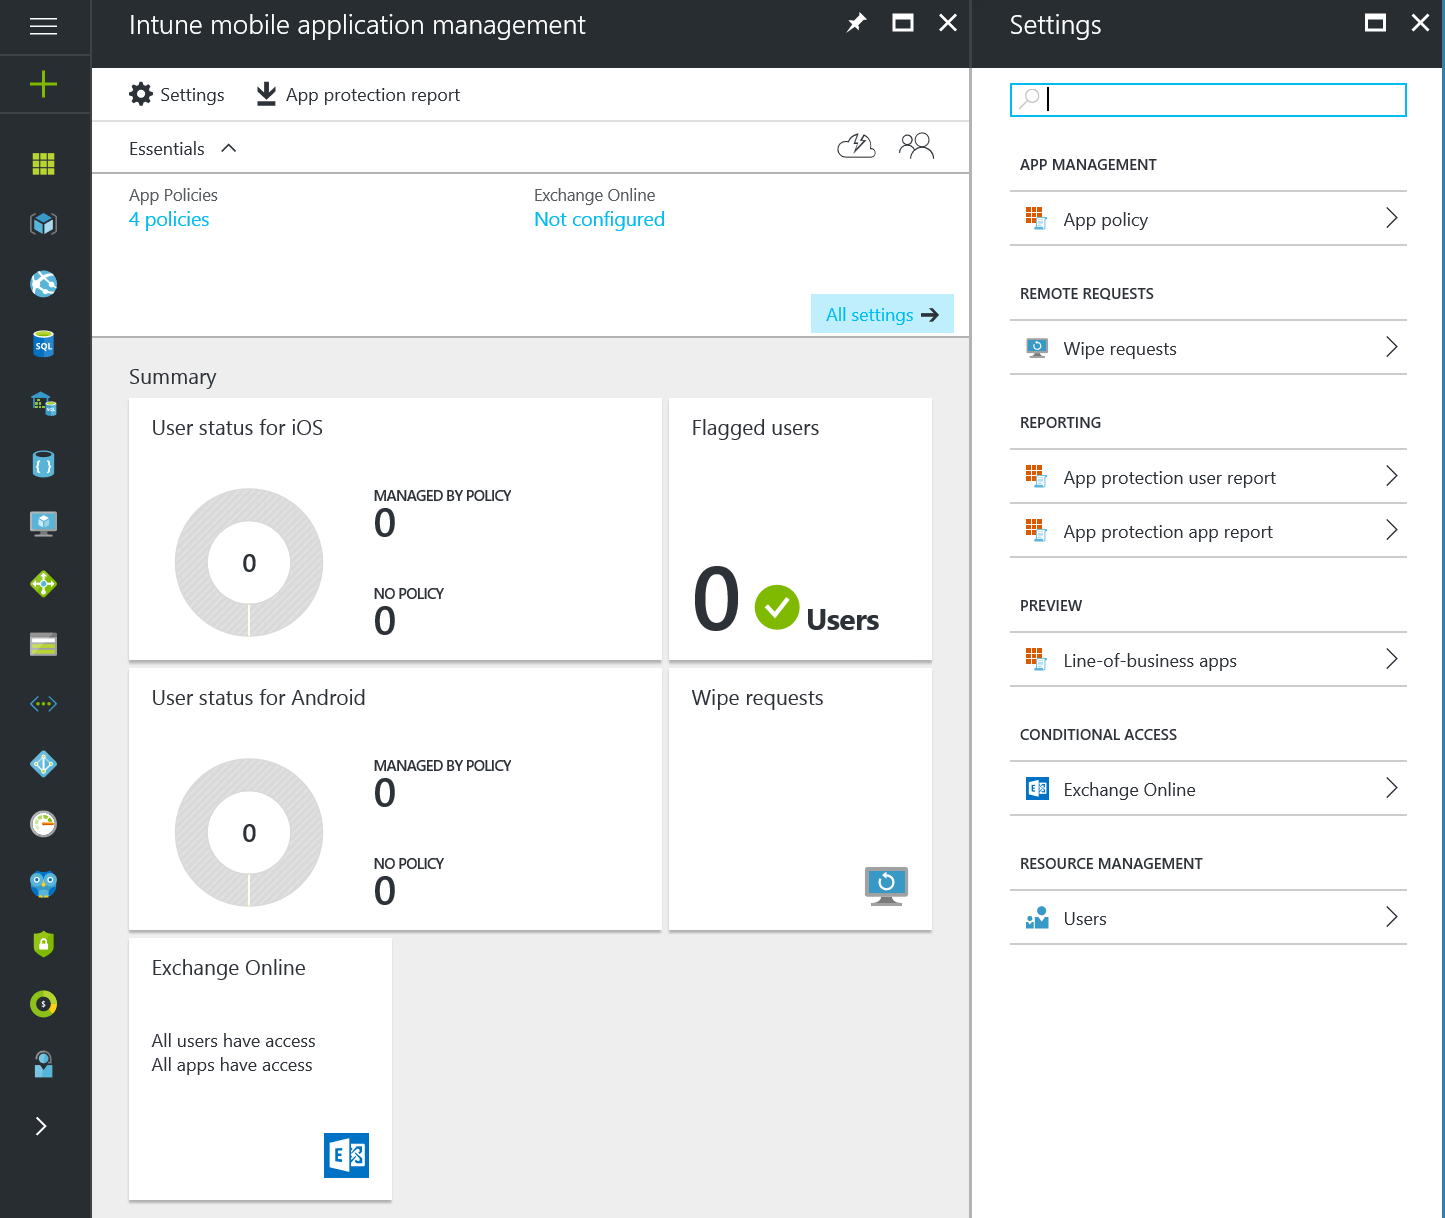Screen dimensions: 1445x1218
Task: Click the green checkmark in Flagged users
Action: [x=777, y=607]
